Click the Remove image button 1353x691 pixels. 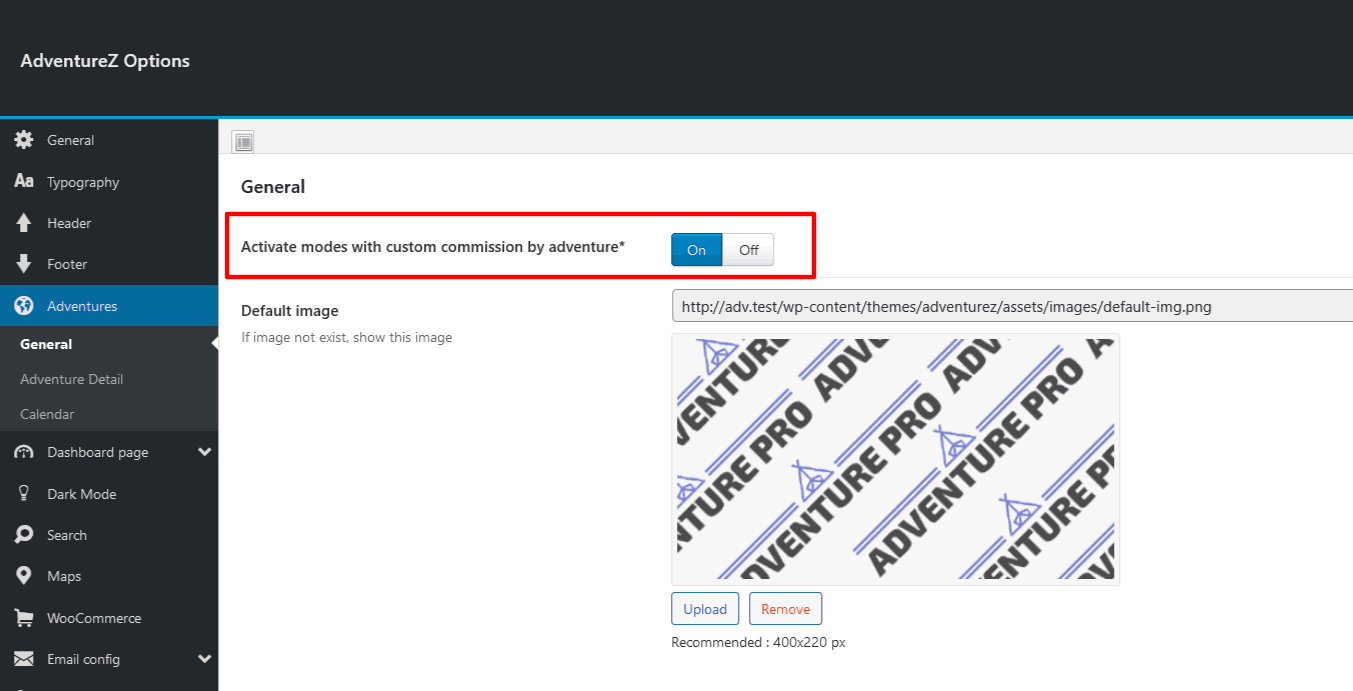click(x=785, y=609)
